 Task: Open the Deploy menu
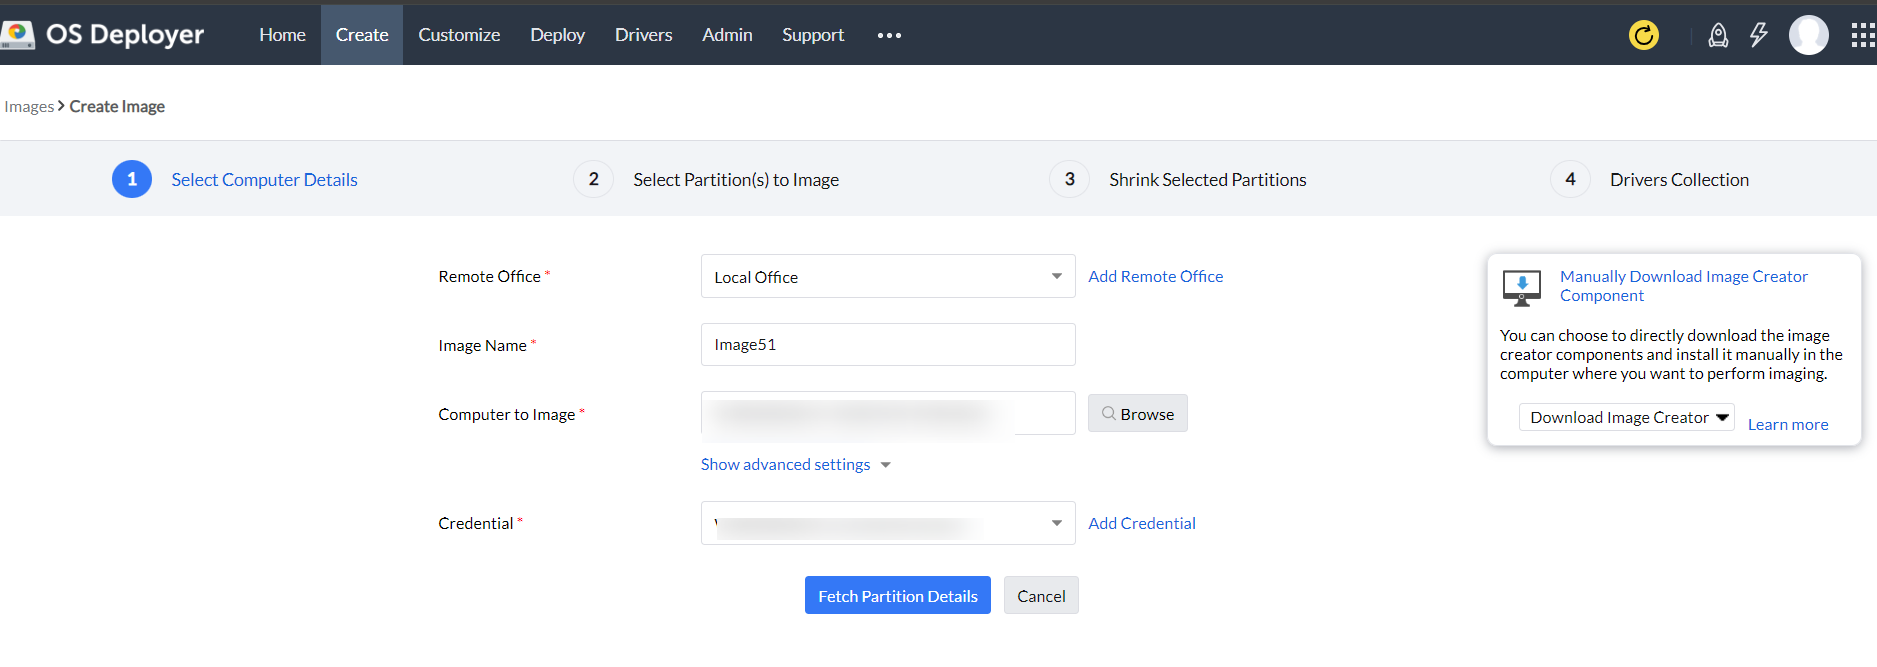(557, 35)
